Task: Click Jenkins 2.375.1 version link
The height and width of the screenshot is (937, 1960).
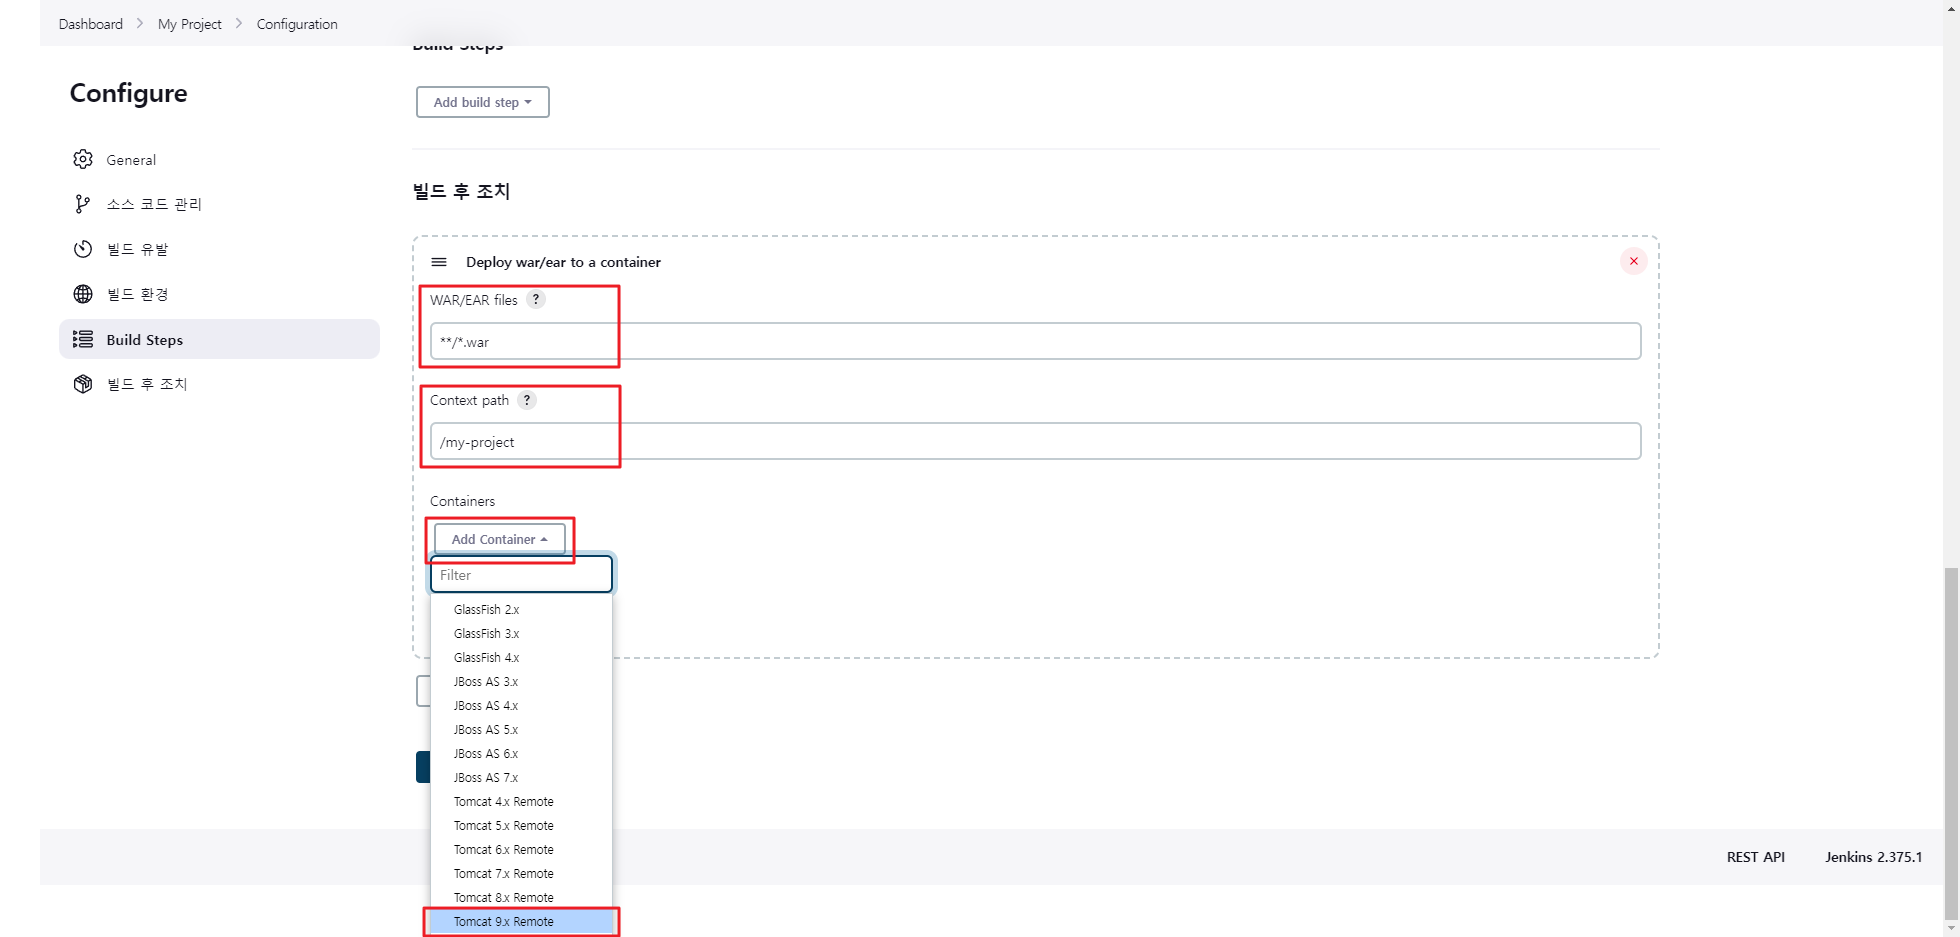Action: pos(1874,857)
